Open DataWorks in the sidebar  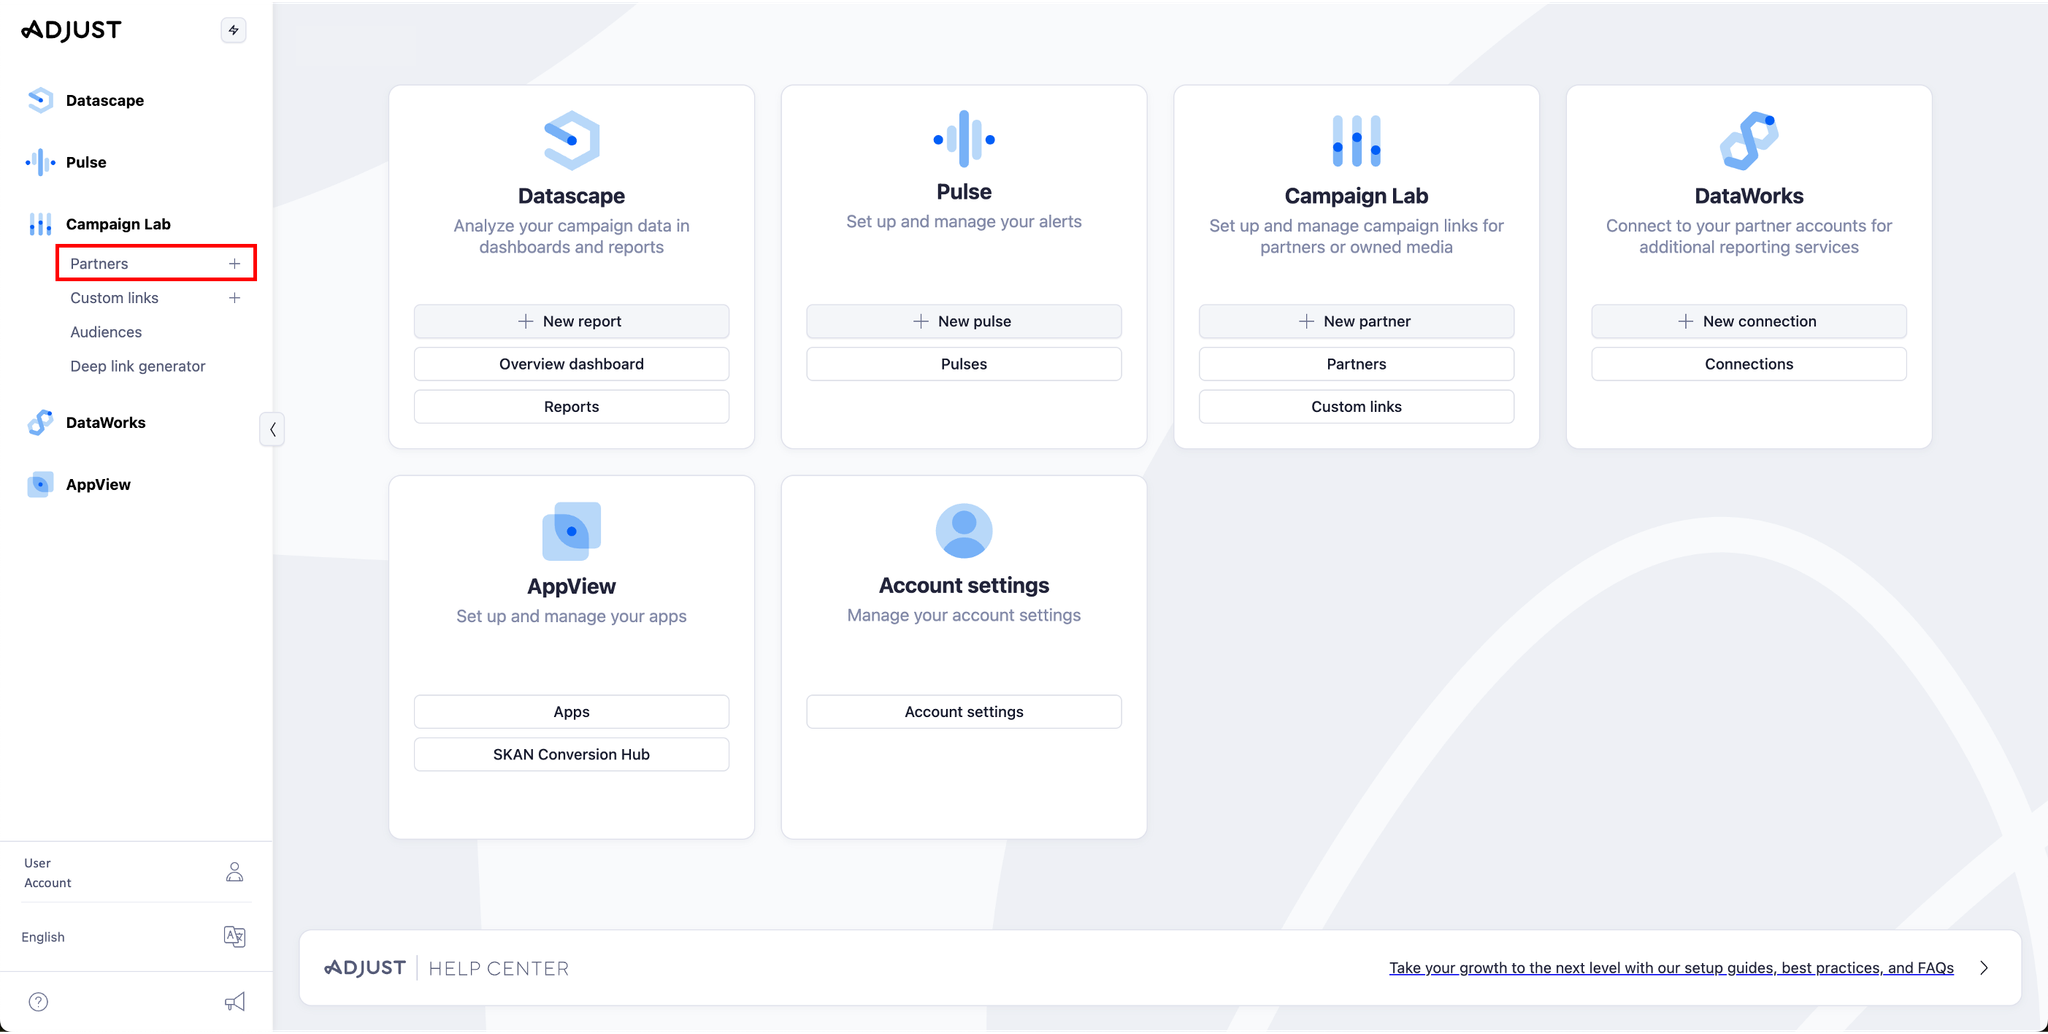pyautogui.click(x=106, y=422)
